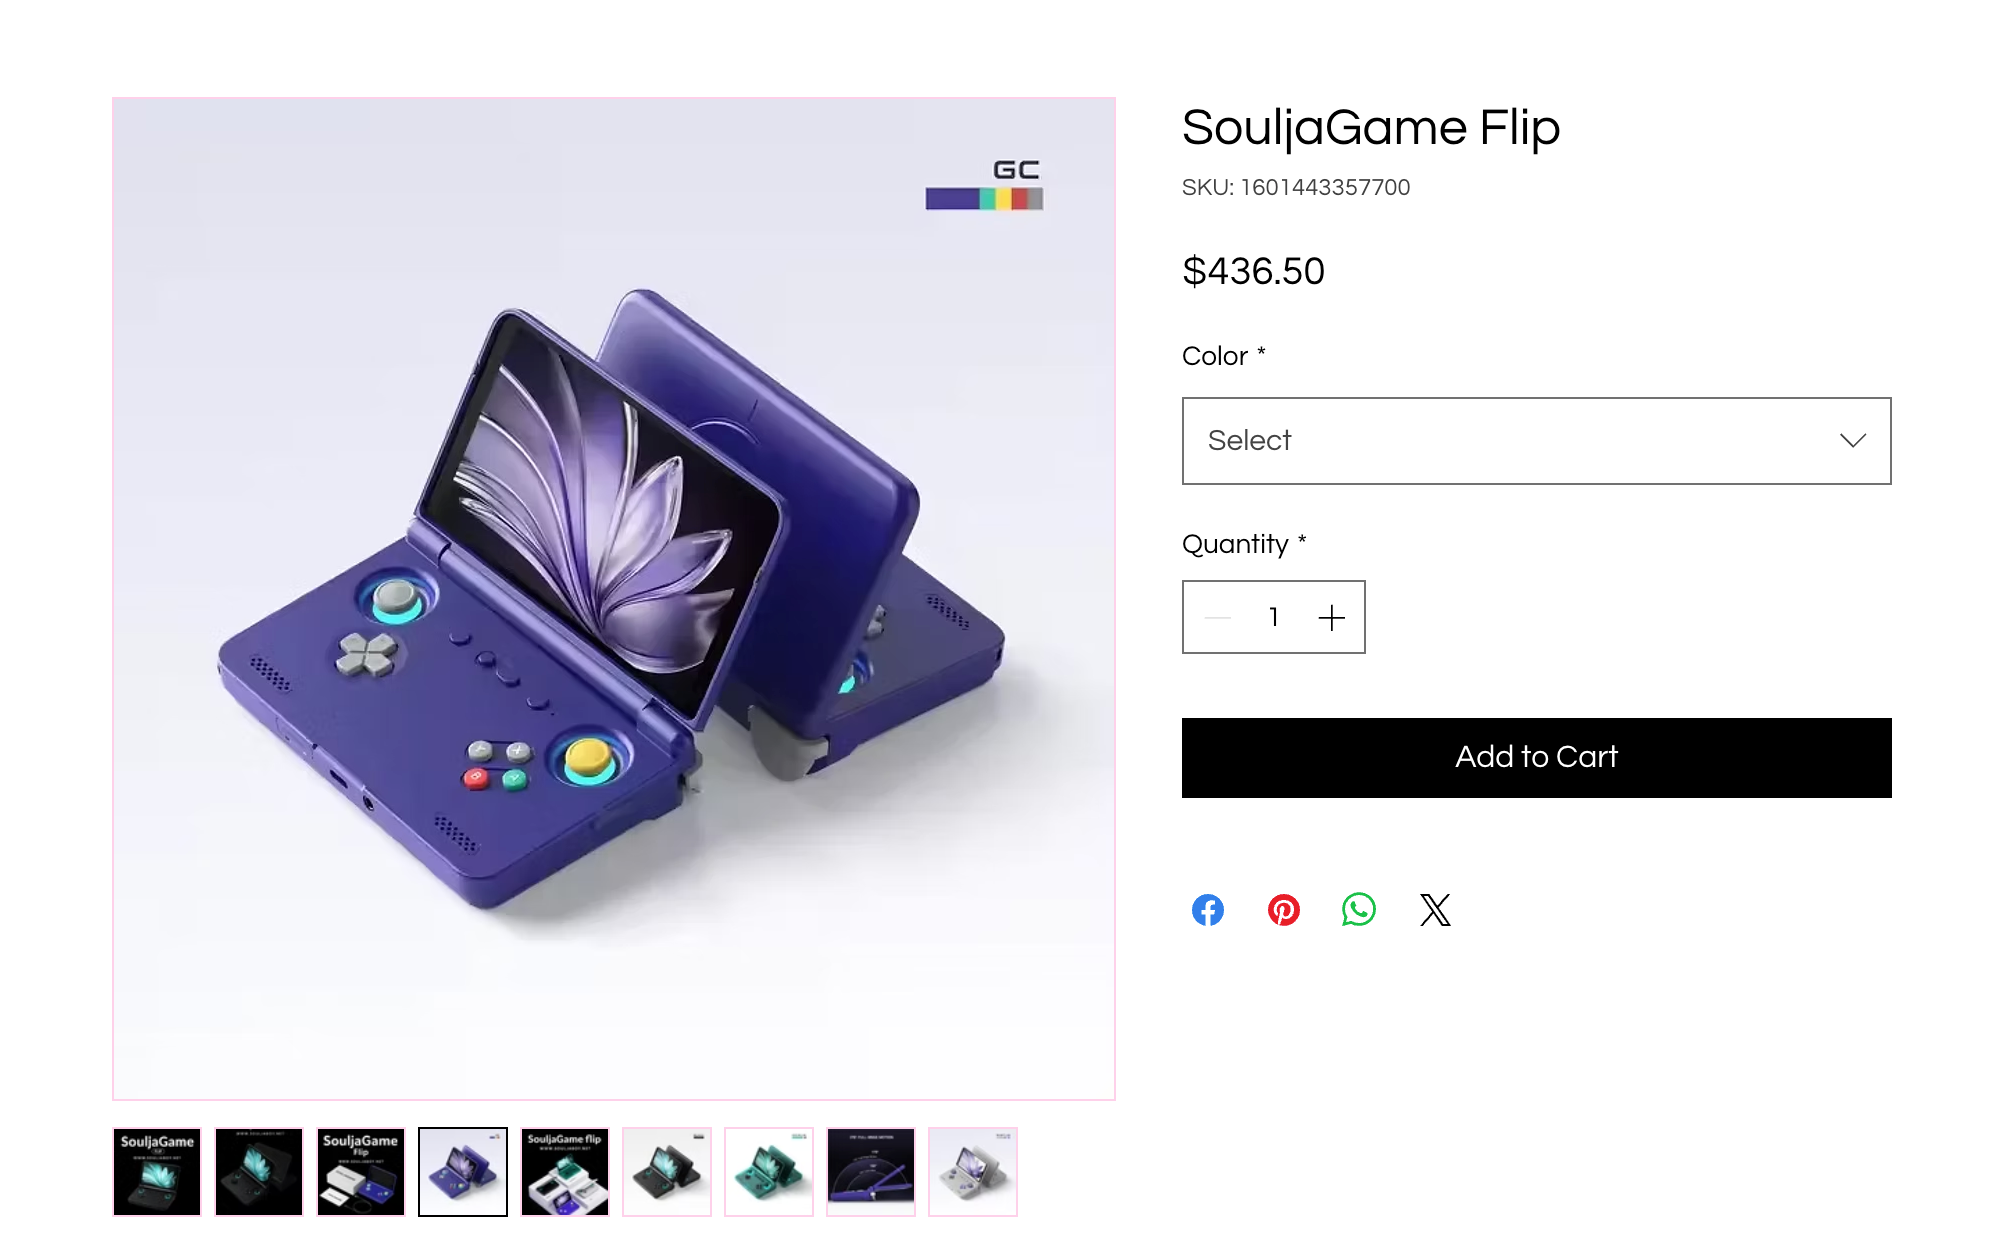Share product on Facebook
The width and height of the screenshot is (1998, 1254).
[x=1207, y=910]
